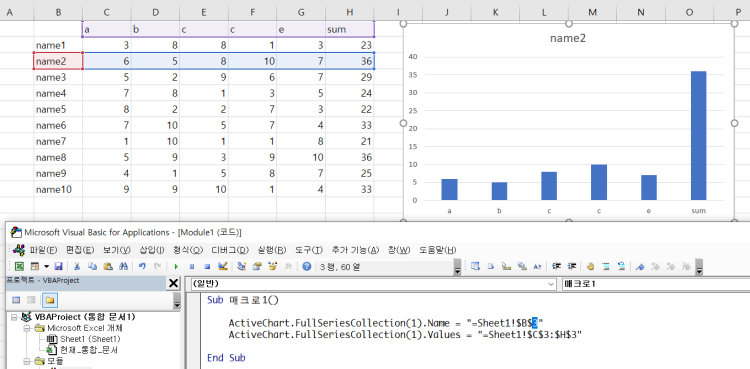Screen dimensions: 750x369
Task: Open the 매크로1 procedure dropdown
Action: click(656, 284)
